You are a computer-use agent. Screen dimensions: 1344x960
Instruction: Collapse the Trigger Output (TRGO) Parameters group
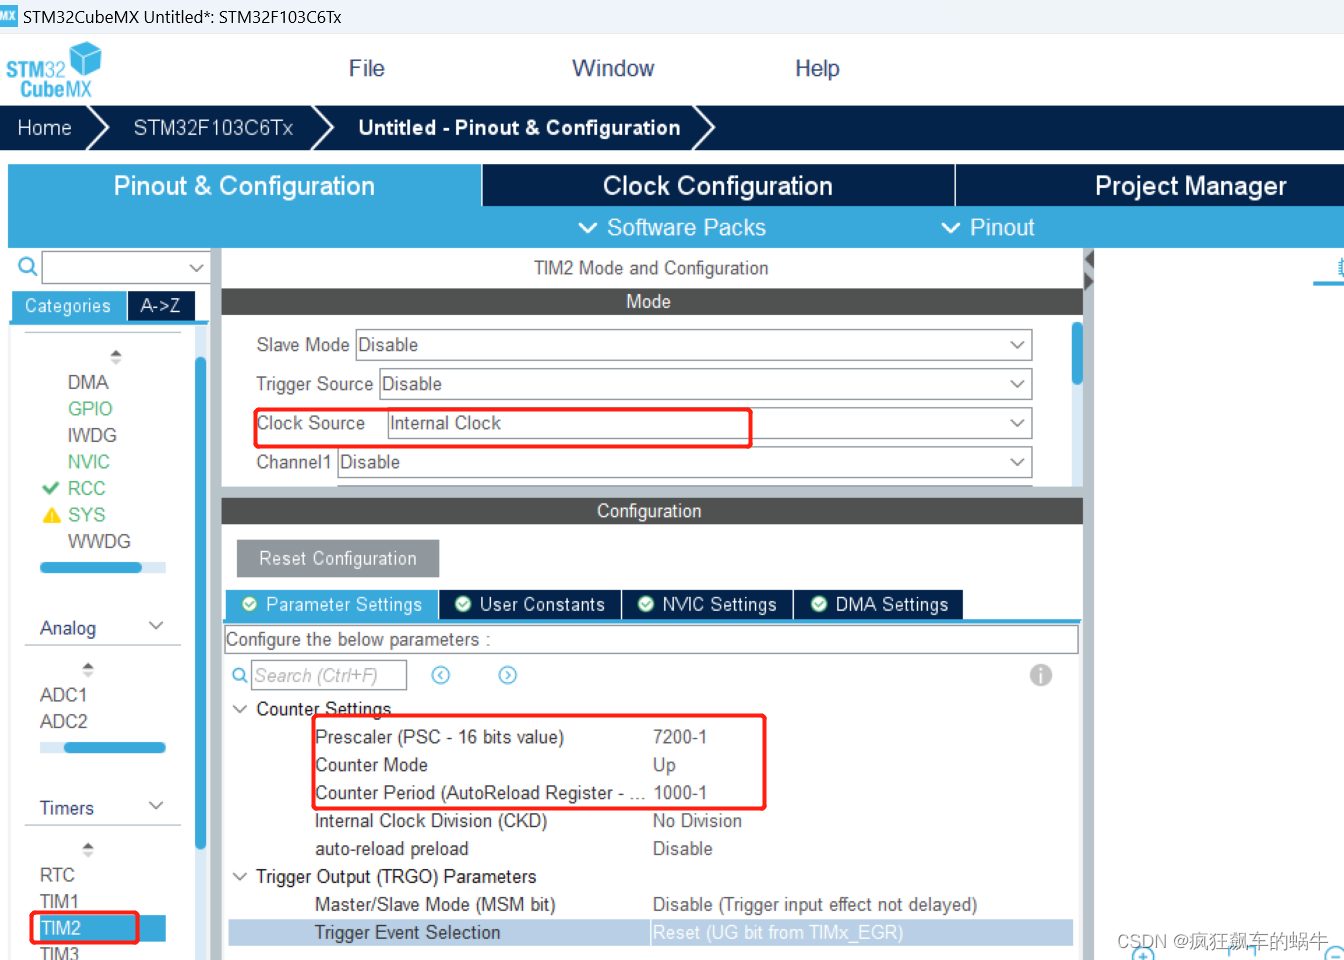(240, 877)
